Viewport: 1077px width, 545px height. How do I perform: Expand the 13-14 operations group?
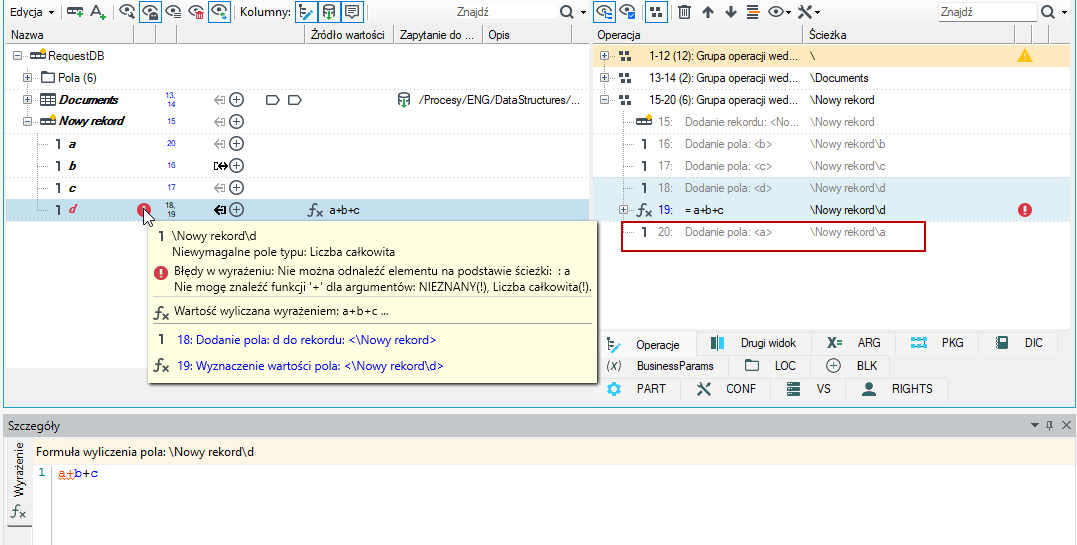coord(604,78)
